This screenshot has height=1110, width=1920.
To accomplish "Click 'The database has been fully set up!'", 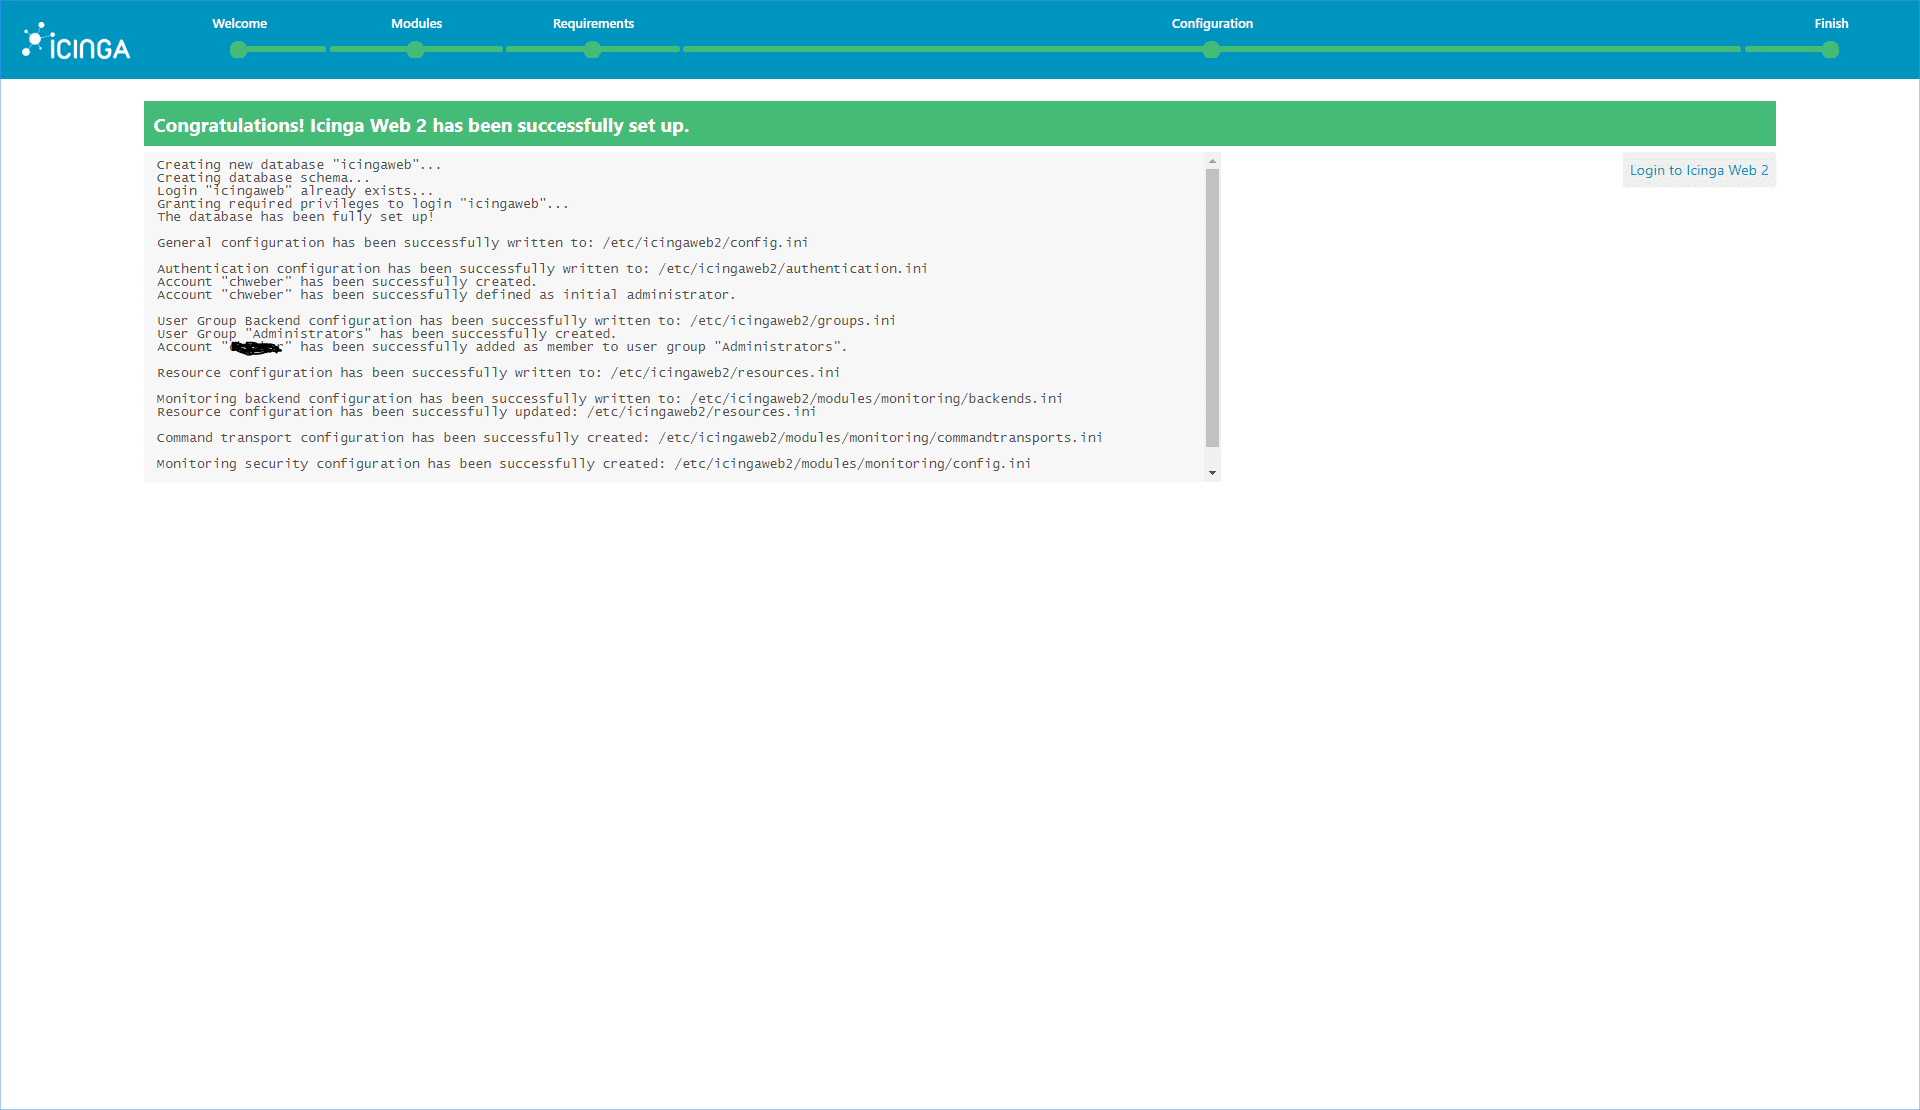I will click(x=295, y=216).
